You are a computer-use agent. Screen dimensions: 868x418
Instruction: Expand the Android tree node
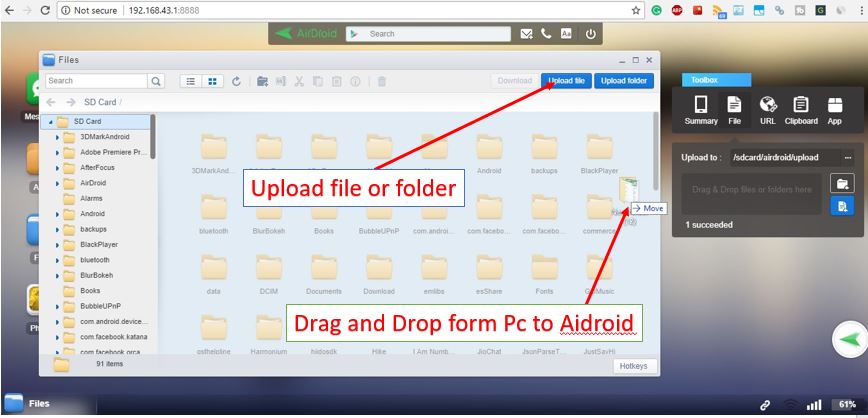(58, 214)
